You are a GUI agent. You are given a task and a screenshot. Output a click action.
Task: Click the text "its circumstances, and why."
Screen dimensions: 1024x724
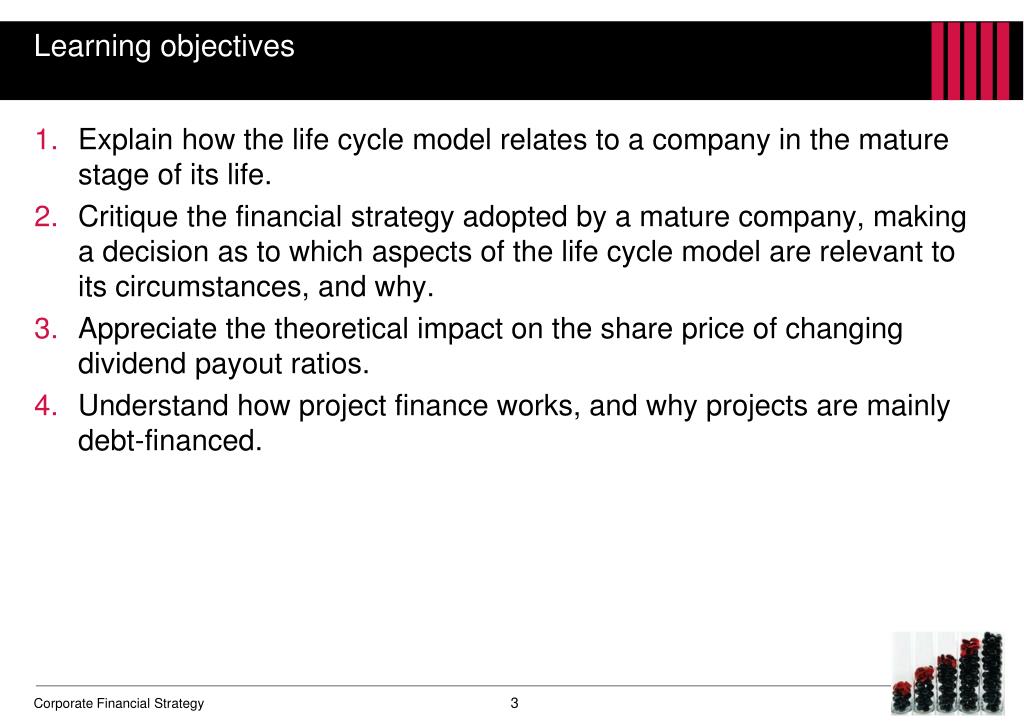[256, 288]
